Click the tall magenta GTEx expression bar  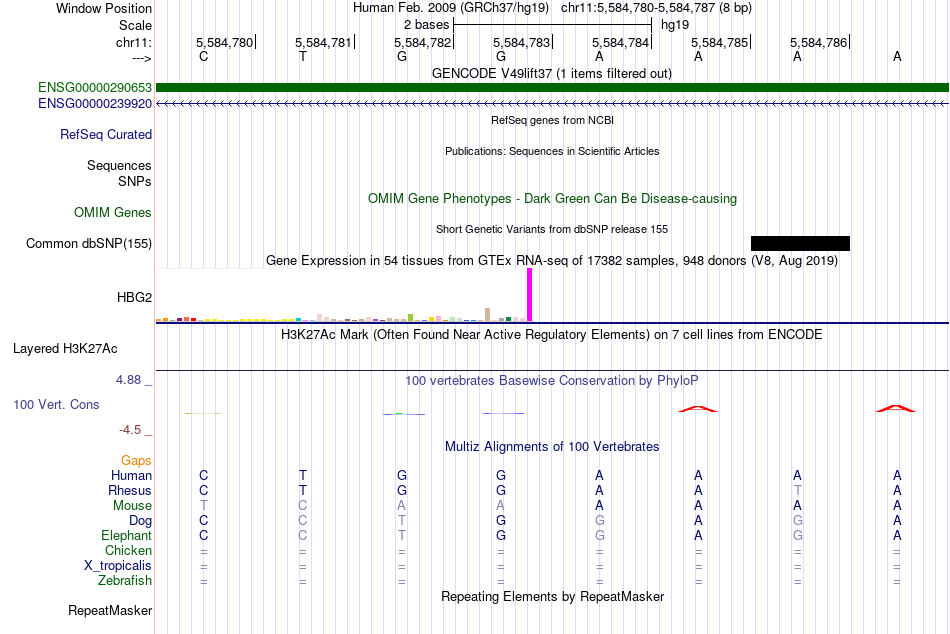pyautogui.click(x=530, y=295)
